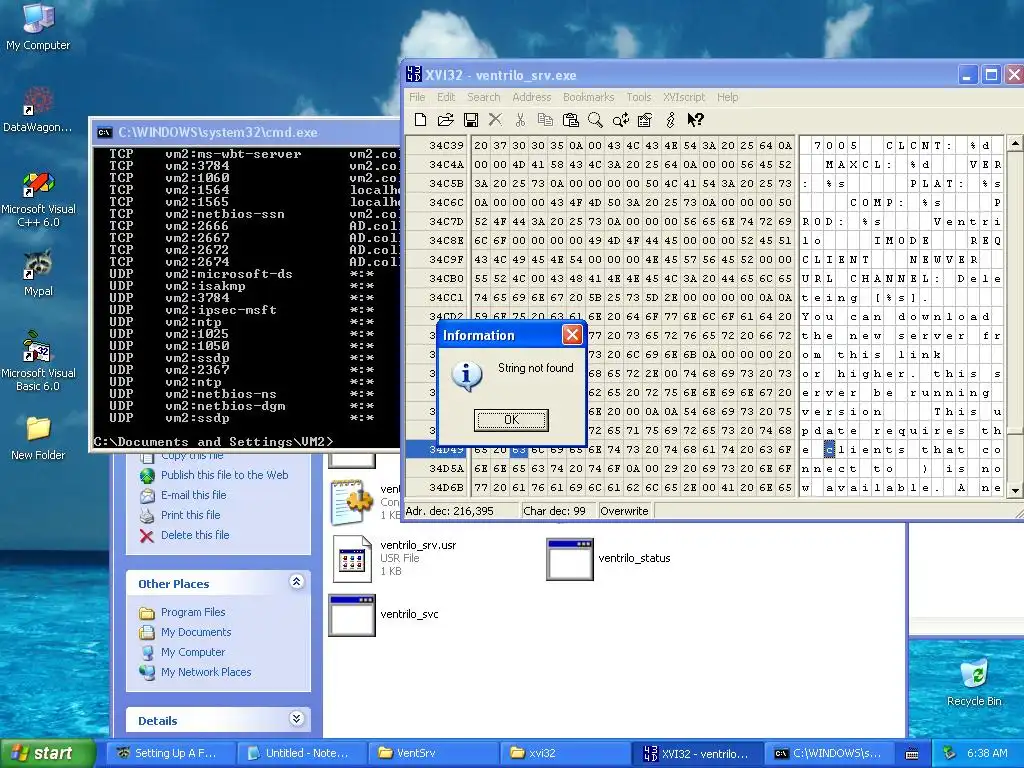Open the Address menu in XVI32
The width and height of the screenshot is (1024, 768).
pyautogui.click(x=532, y=97)
